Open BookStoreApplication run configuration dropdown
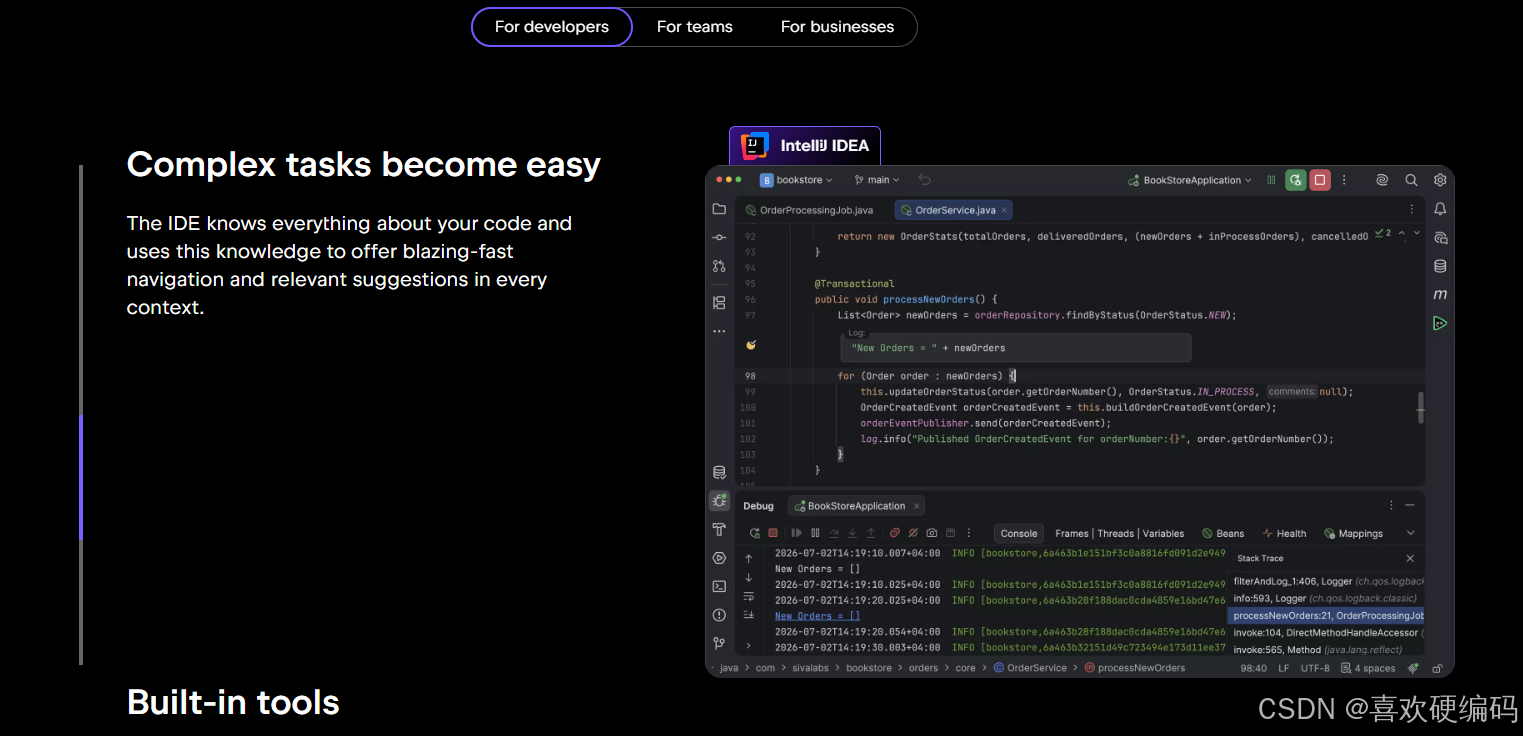The height and width of the screenshot is (736, 1523). pos(1190,180)
